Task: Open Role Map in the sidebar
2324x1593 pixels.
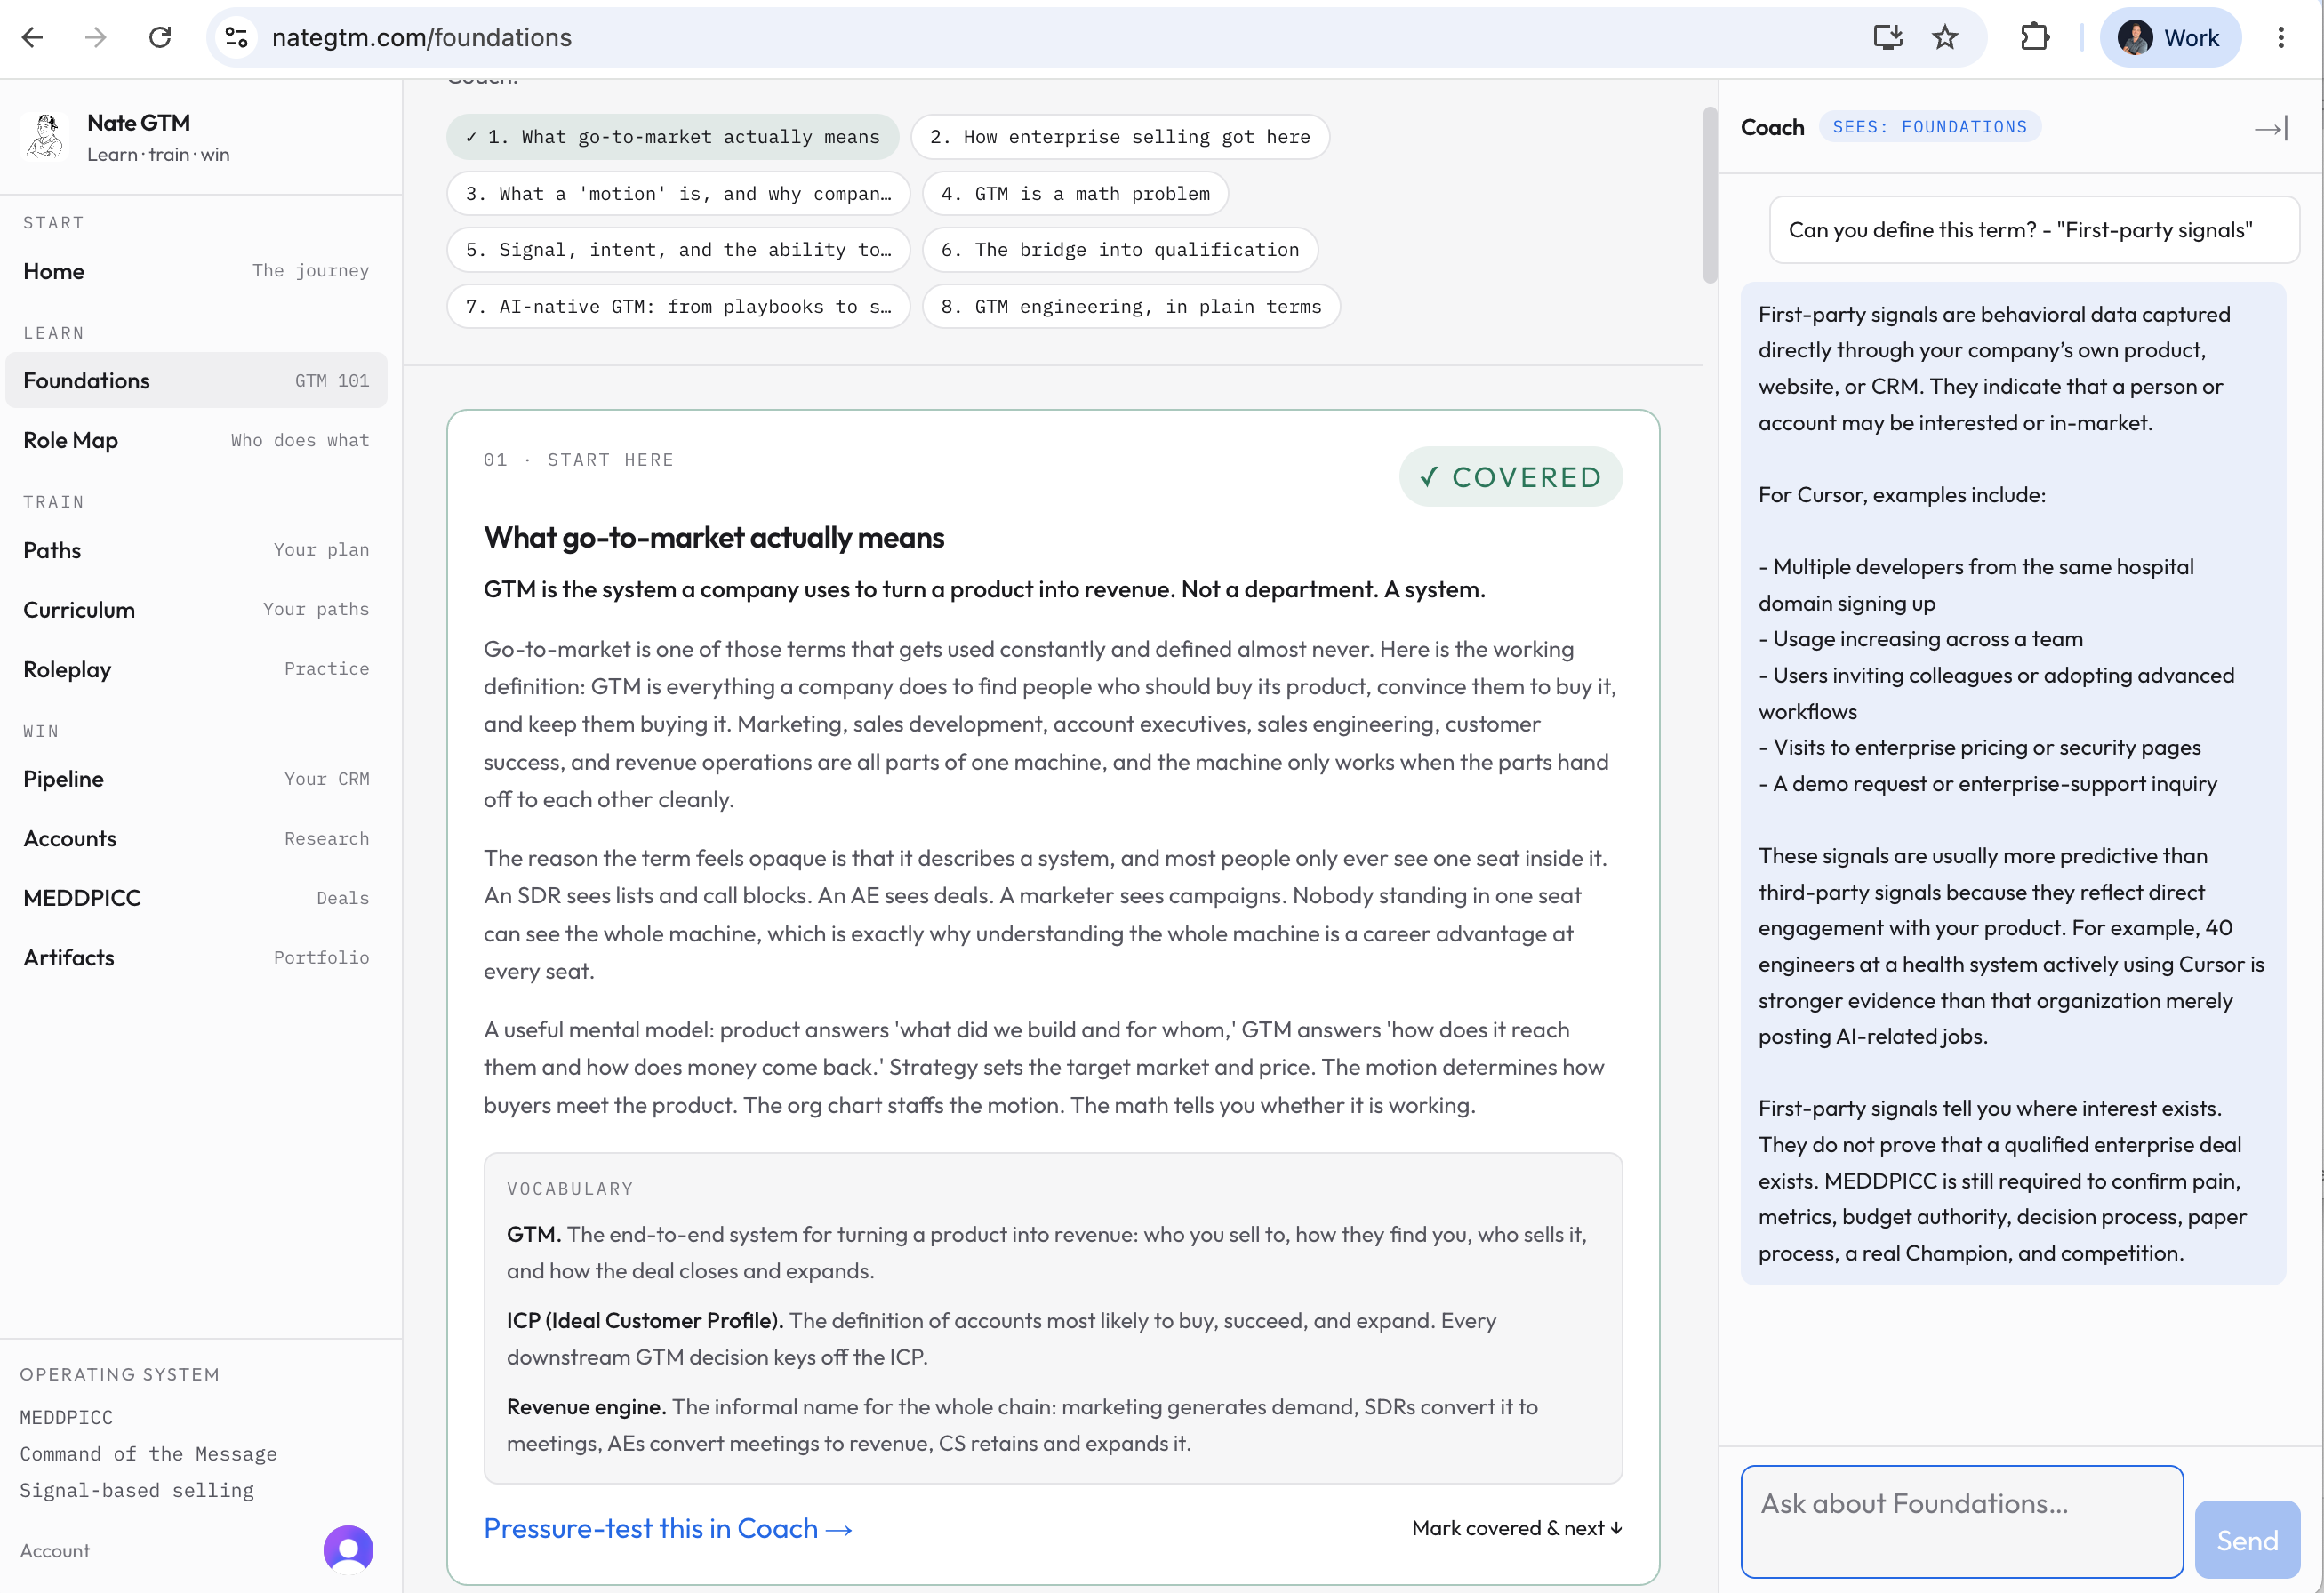Action: point(196,440)
